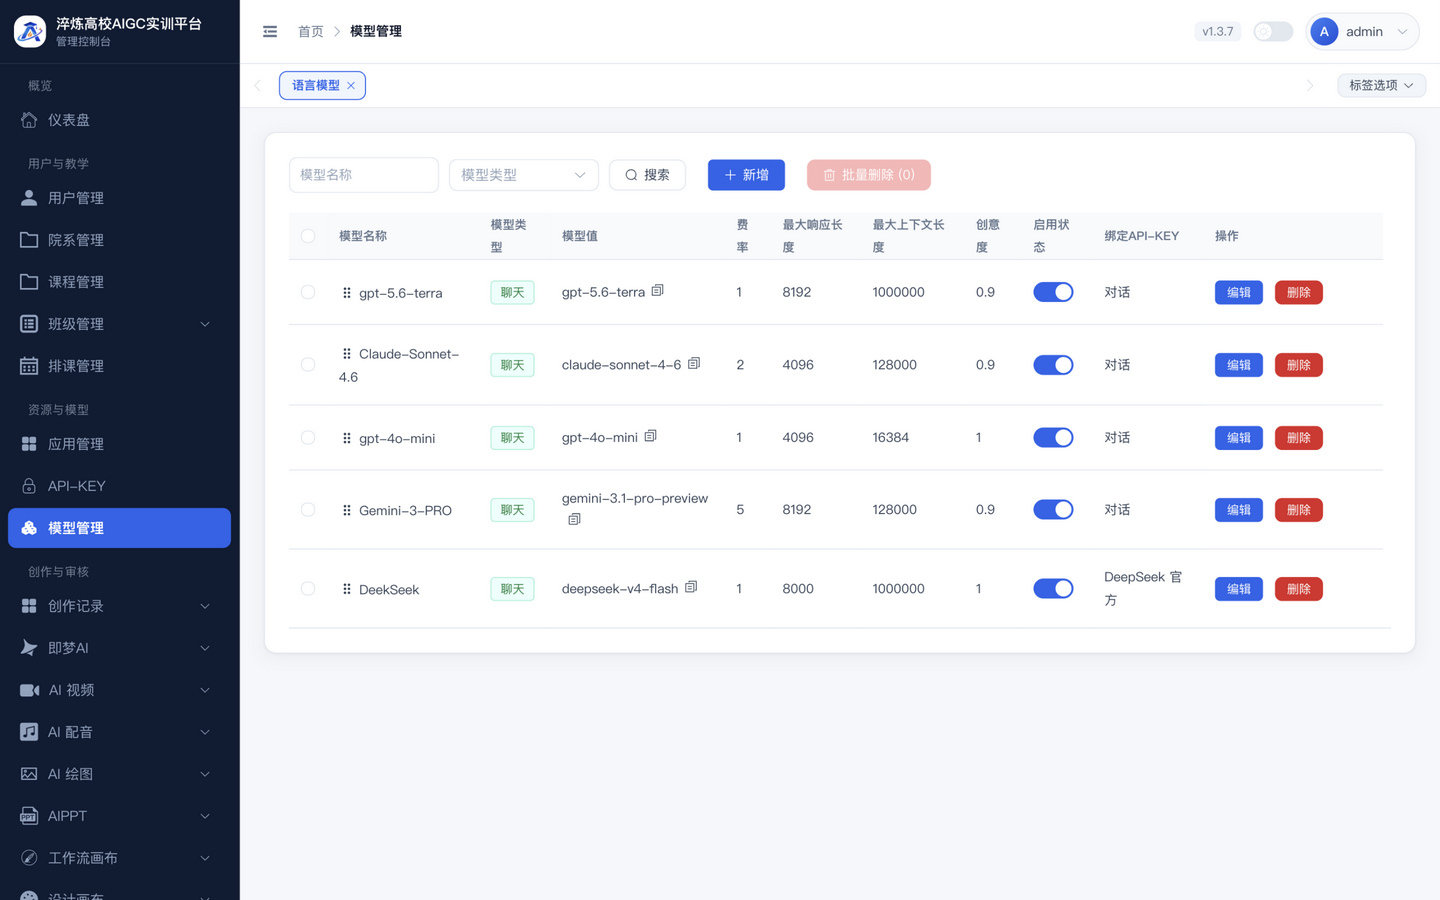Click the 新增 add button
This screenshot has height=900, width=1440.
tap(746, 175)
